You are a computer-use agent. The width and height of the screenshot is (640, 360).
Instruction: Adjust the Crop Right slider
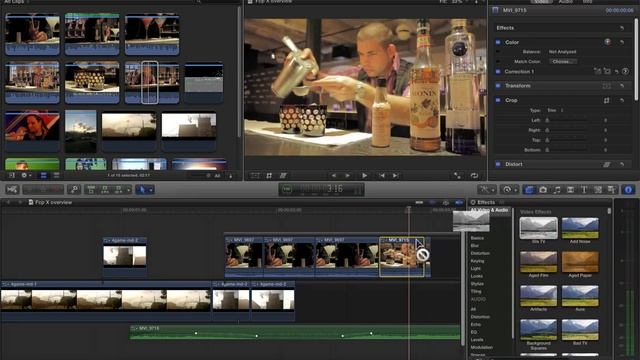[x=567, y=130]
